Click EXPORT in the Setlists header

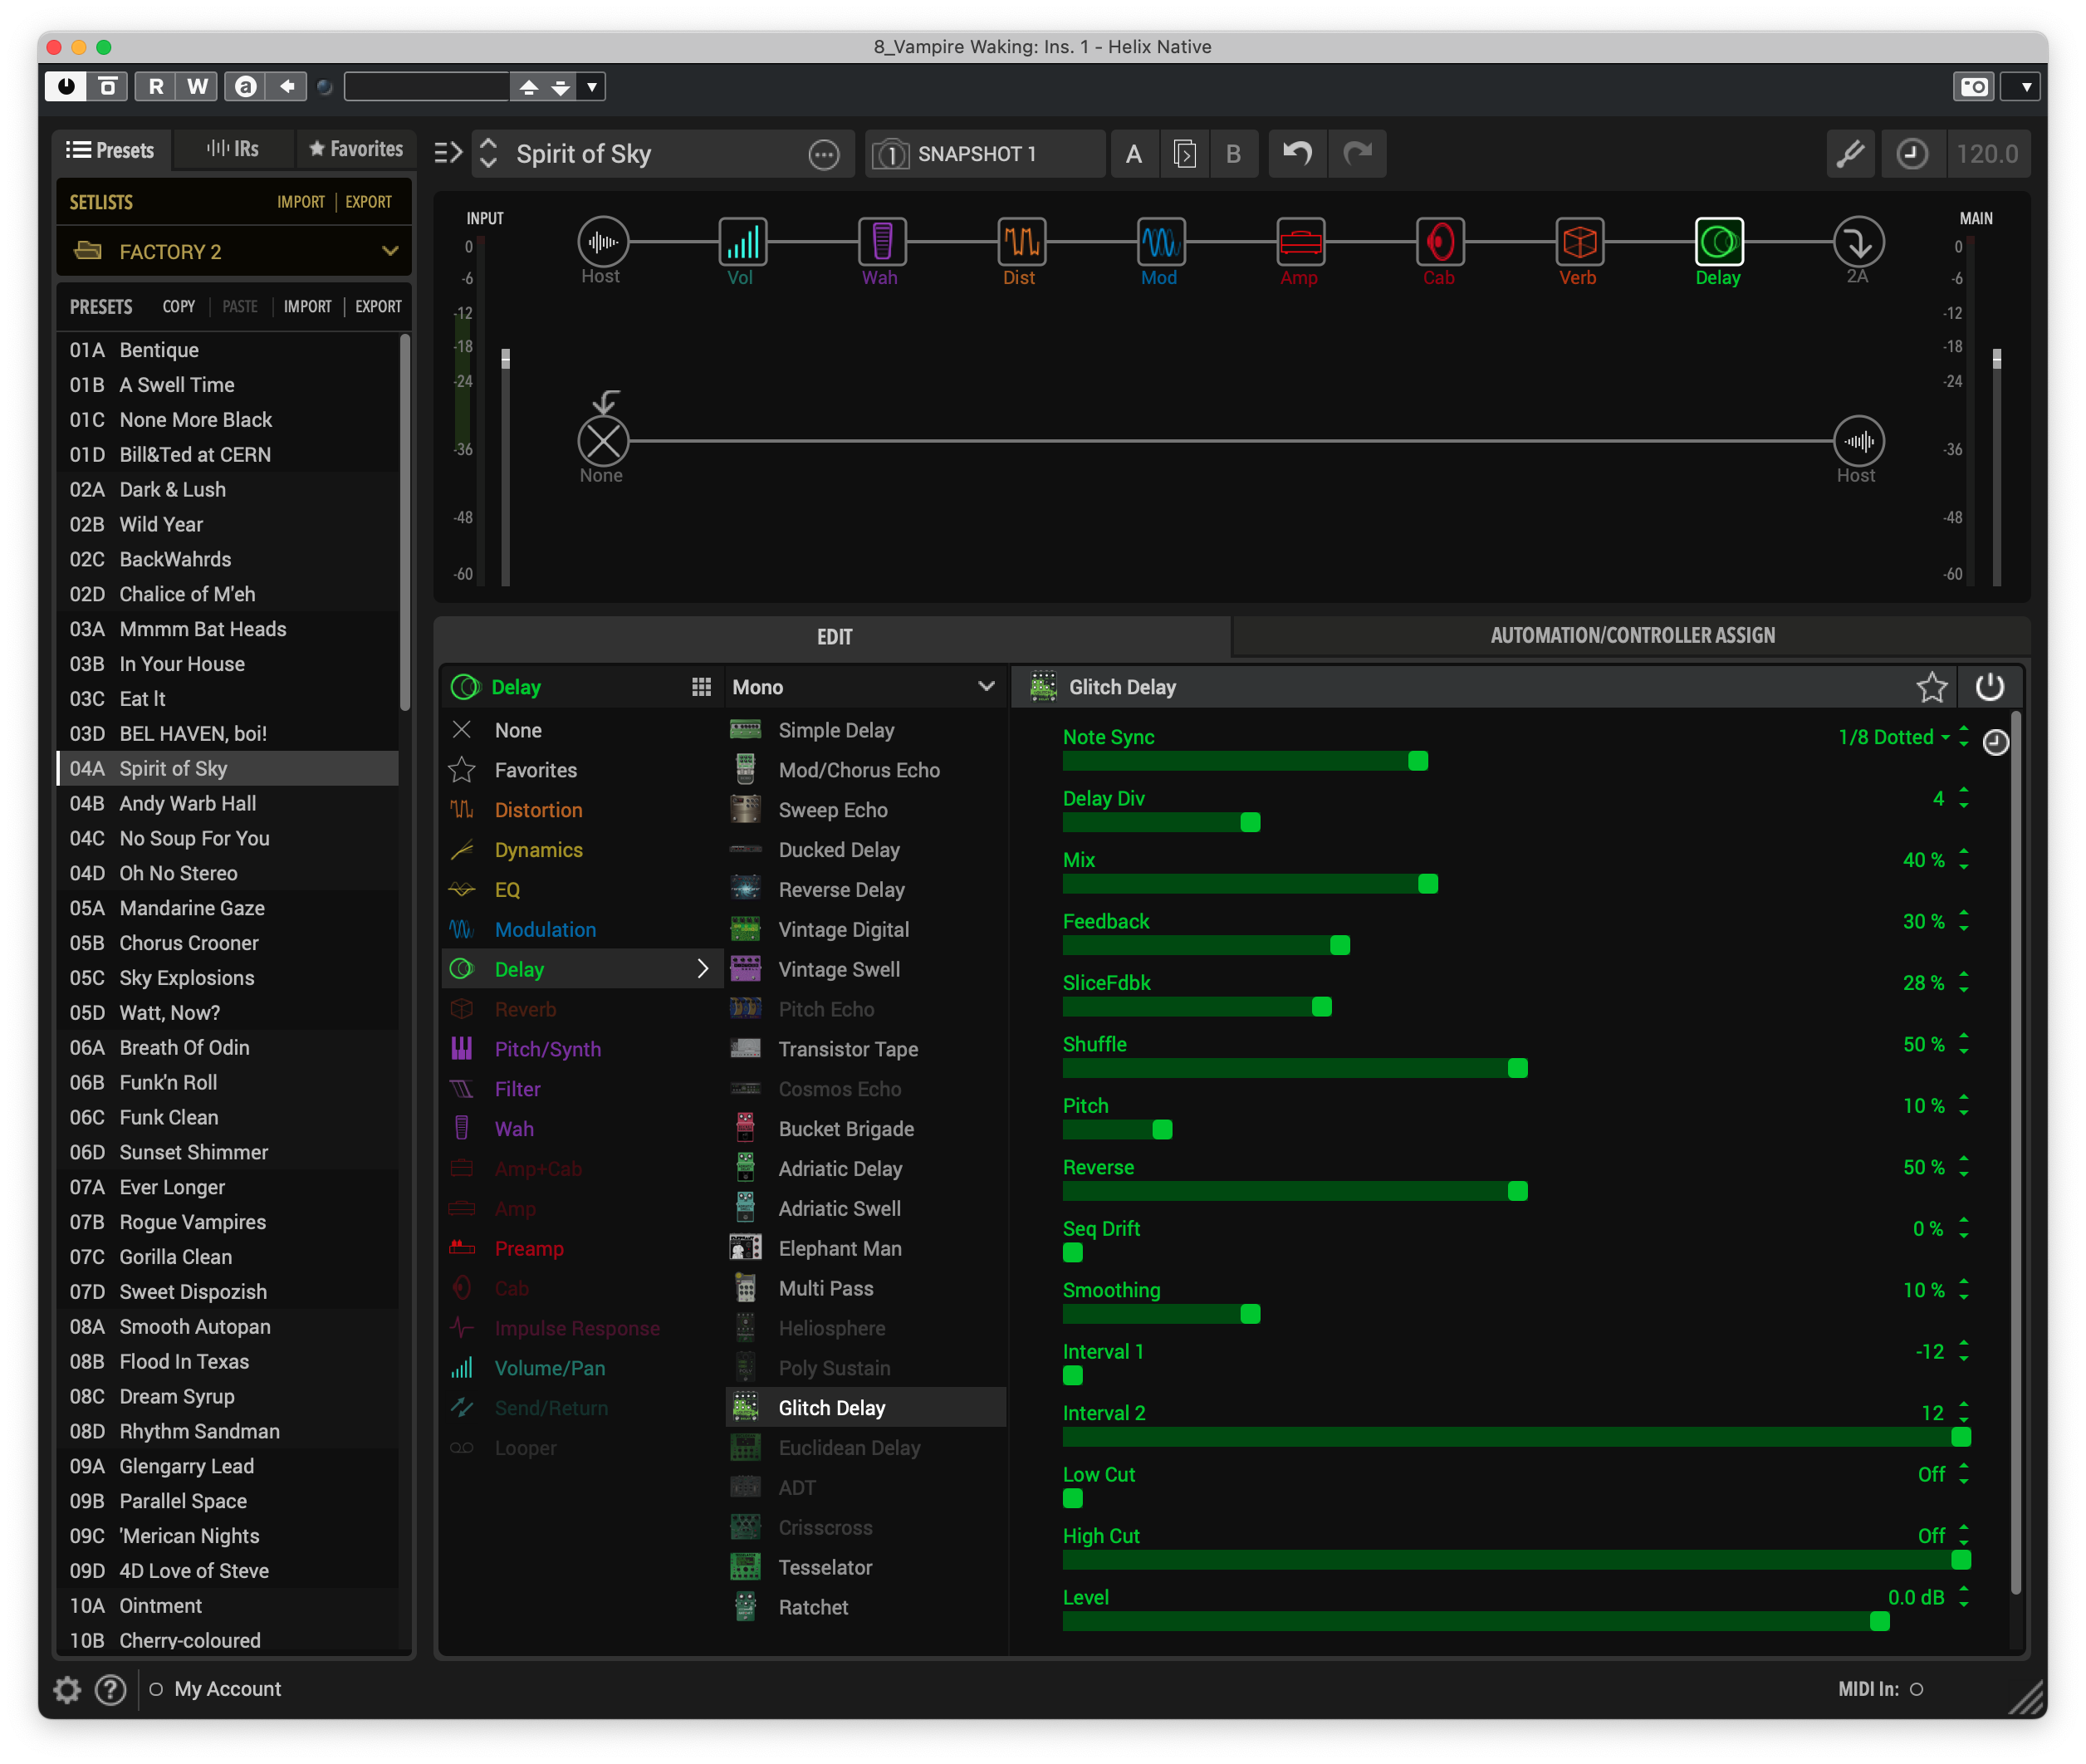pos(368,202)
